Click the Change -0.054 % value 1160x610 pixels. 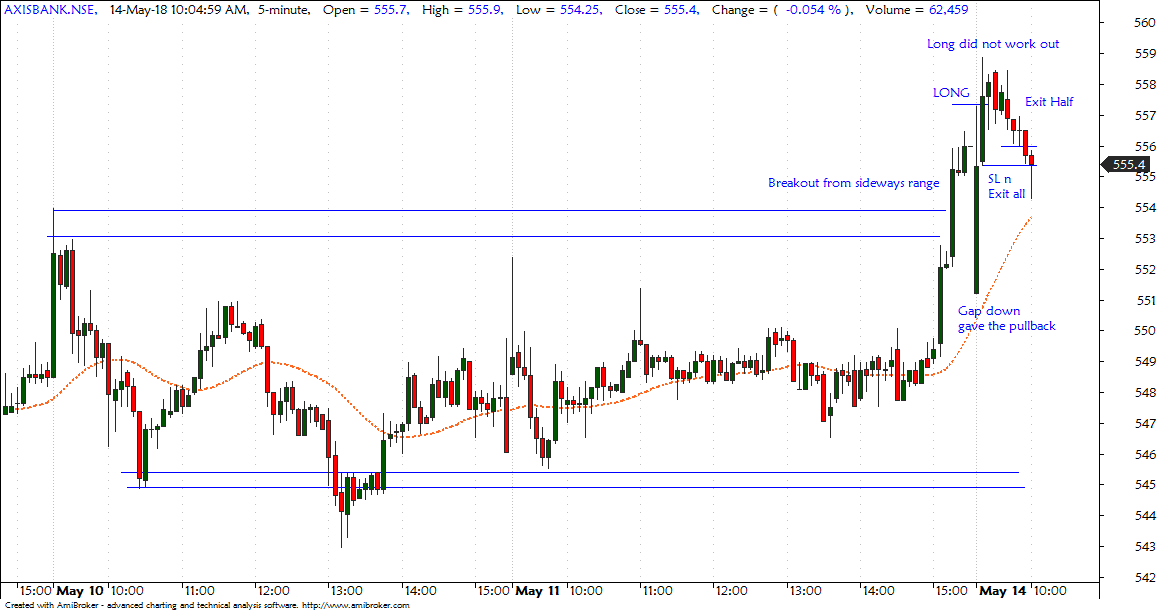point(782,10)
